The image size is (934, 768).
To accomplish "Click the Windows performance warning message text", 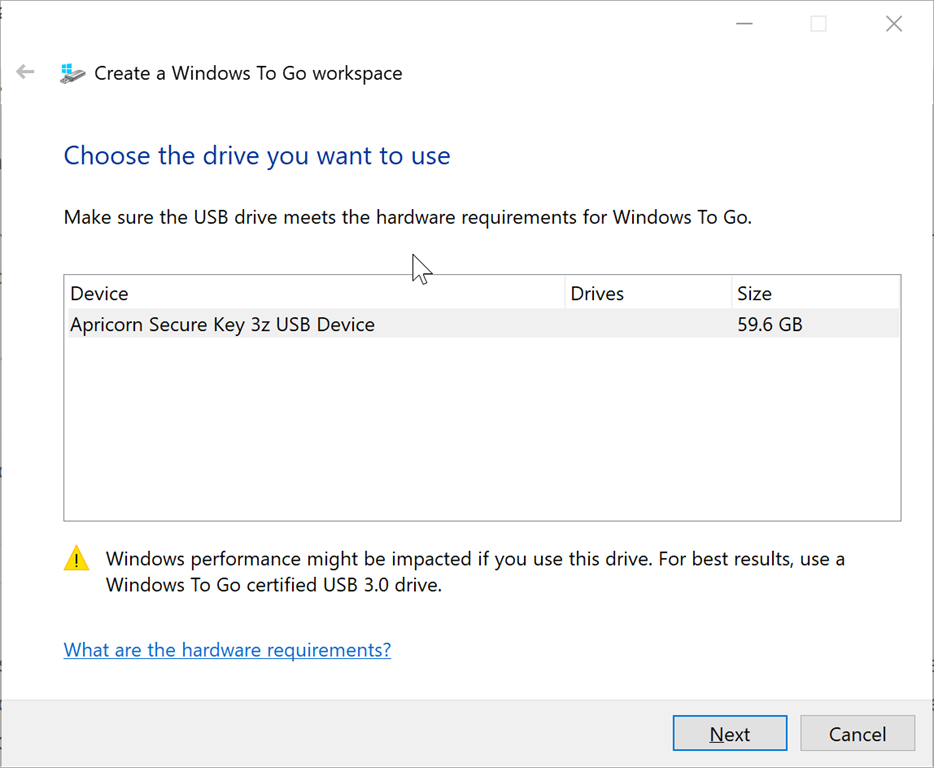I will tap(475, 572).
